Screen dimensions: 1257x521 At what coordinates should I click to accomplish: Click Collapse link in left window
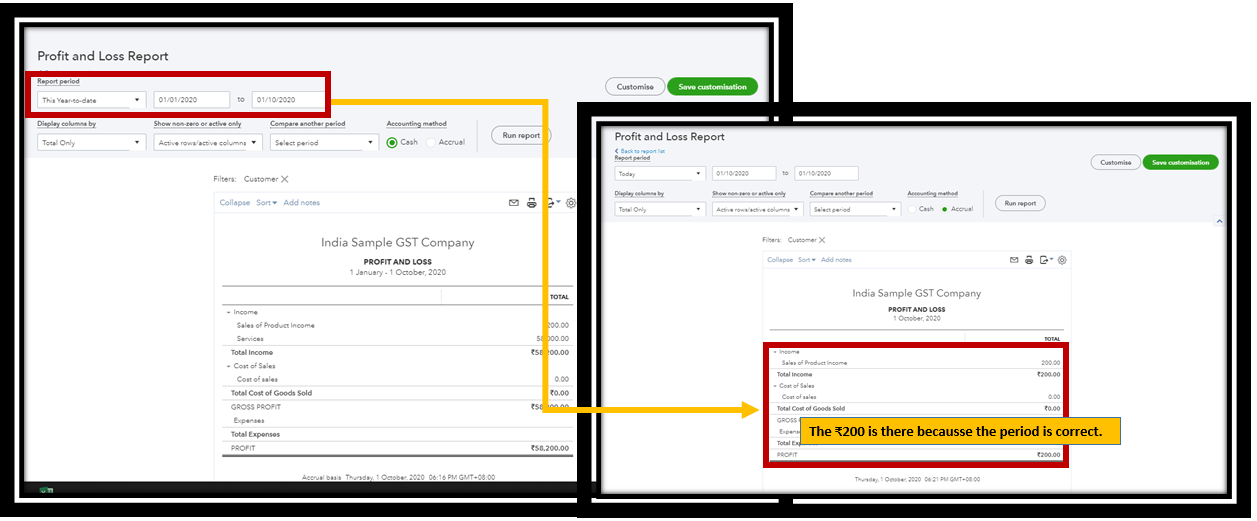235,203
